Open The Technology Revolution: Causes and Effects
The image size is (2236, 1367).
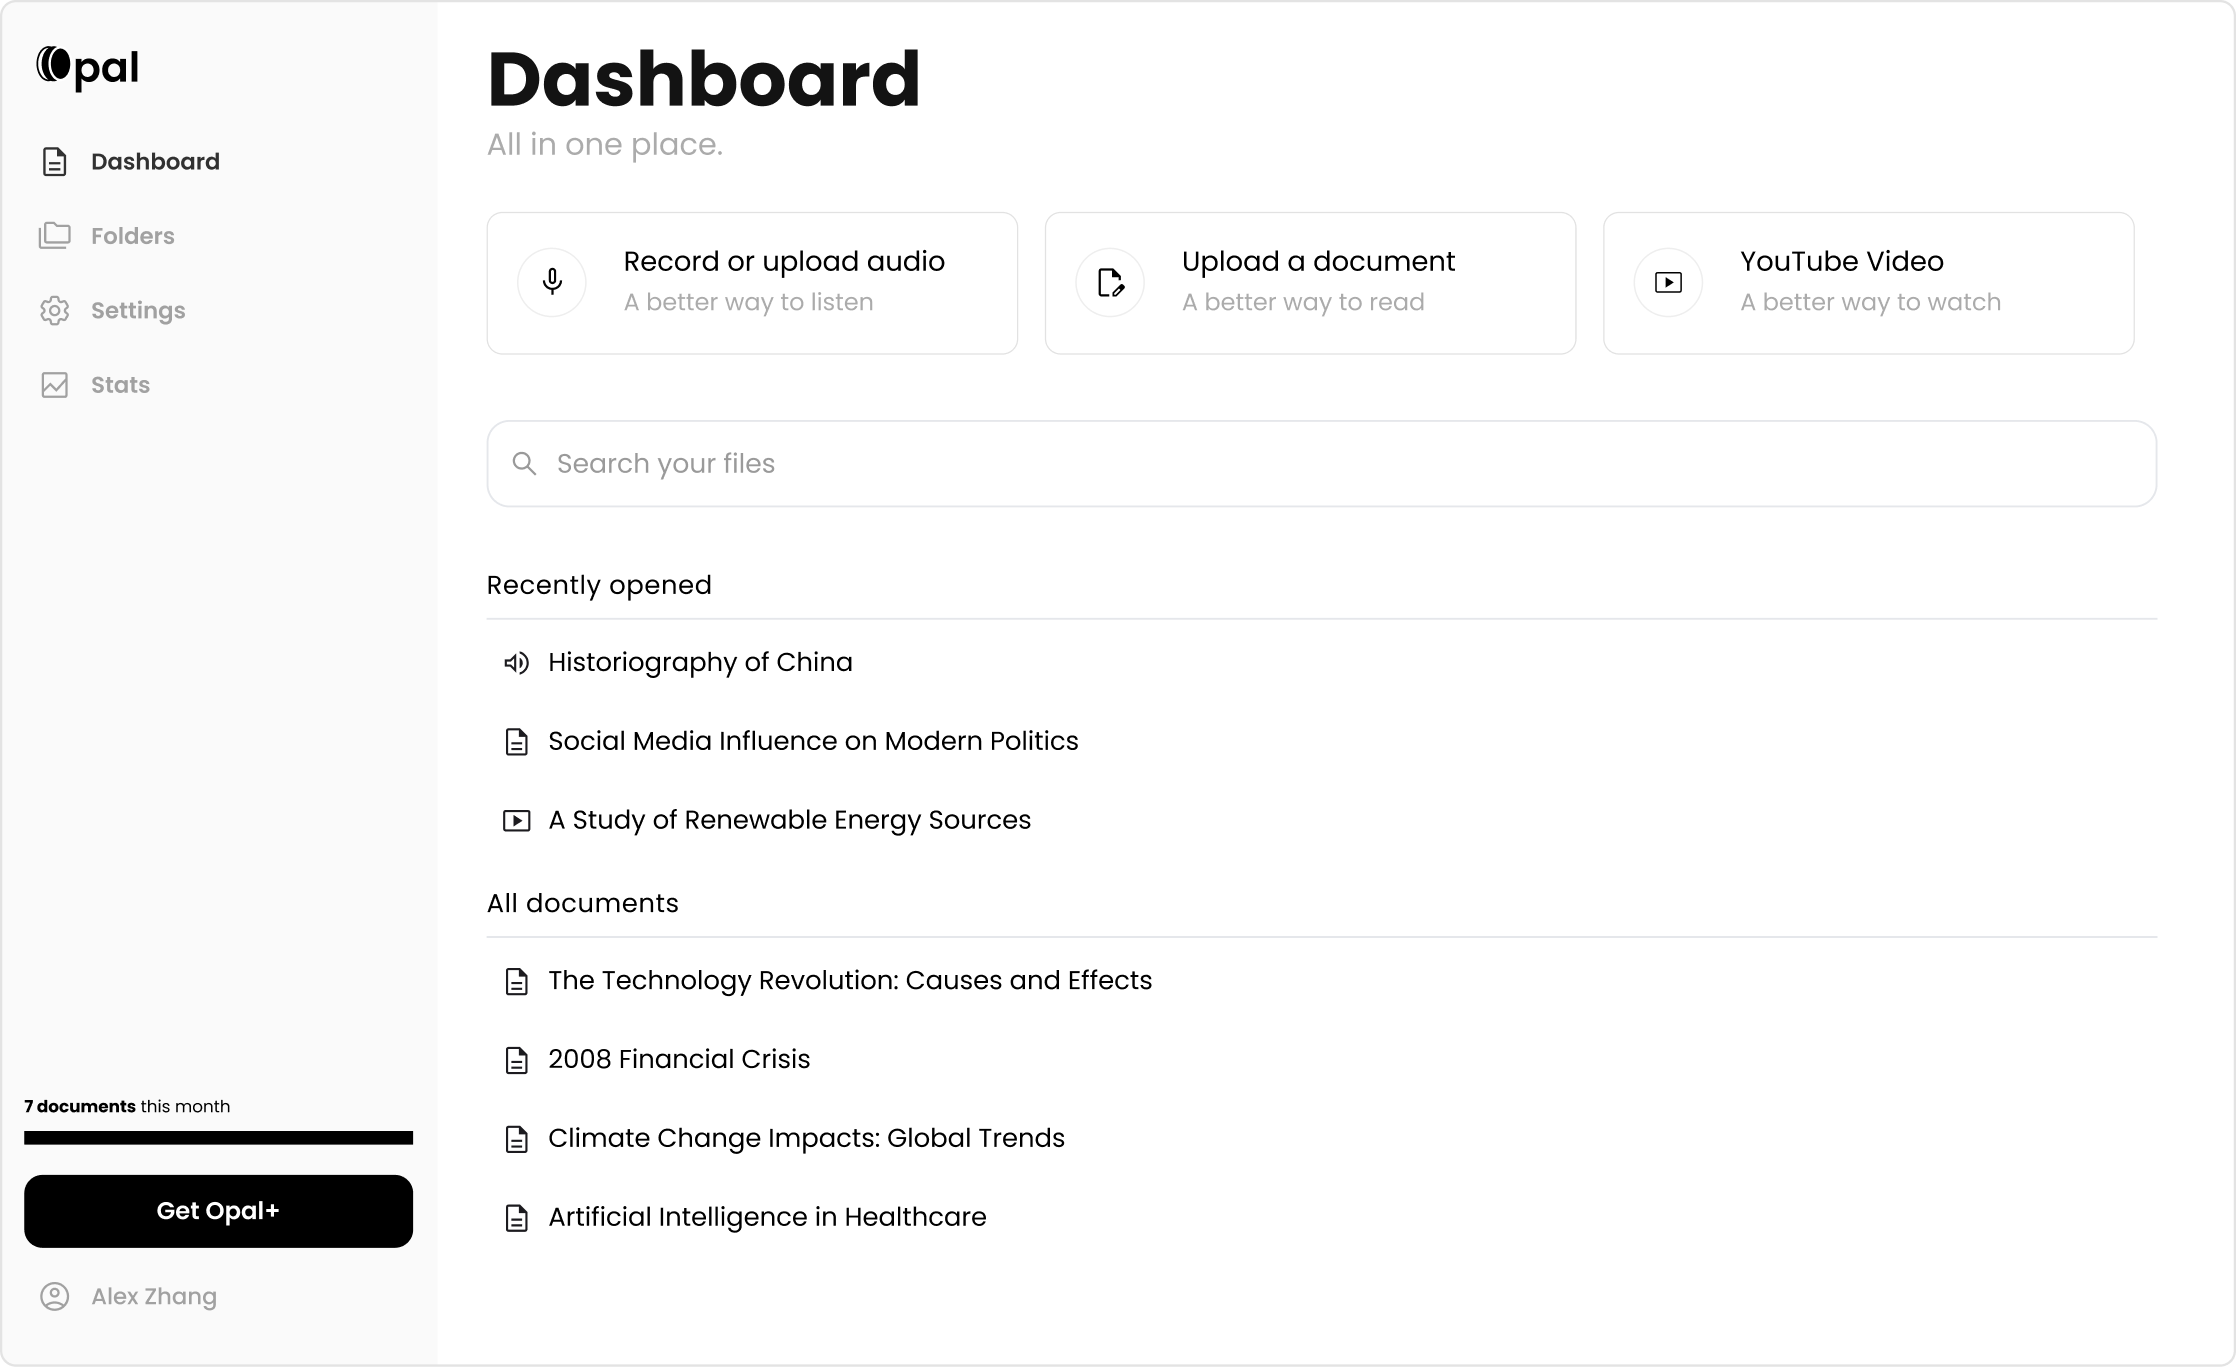coord(849,981)
